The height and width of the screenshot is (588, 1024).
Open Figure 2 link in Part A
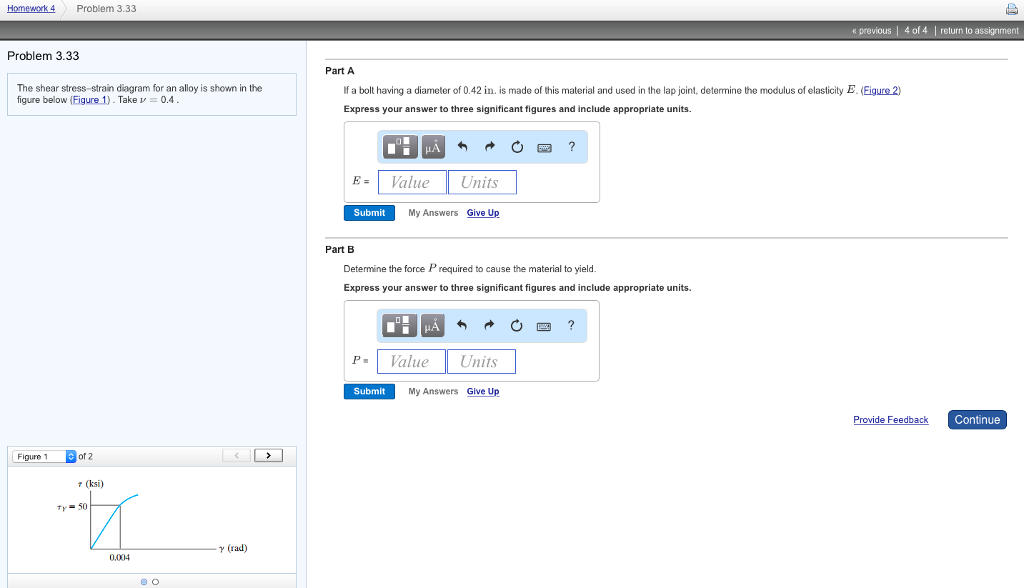(881, 91)
